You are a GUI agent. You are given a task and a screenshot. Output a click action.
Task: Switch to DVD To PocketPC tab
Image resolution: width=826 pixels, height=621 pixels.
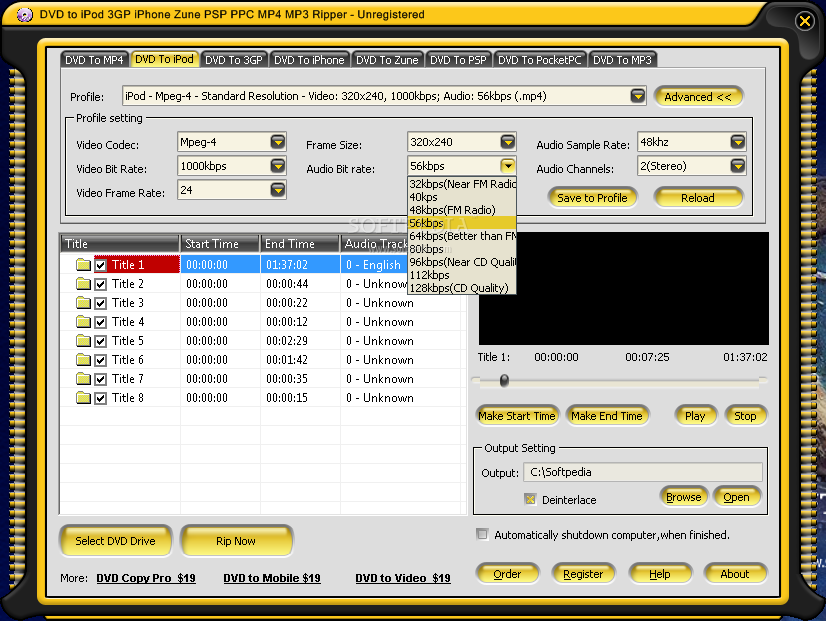click(539, 60)
